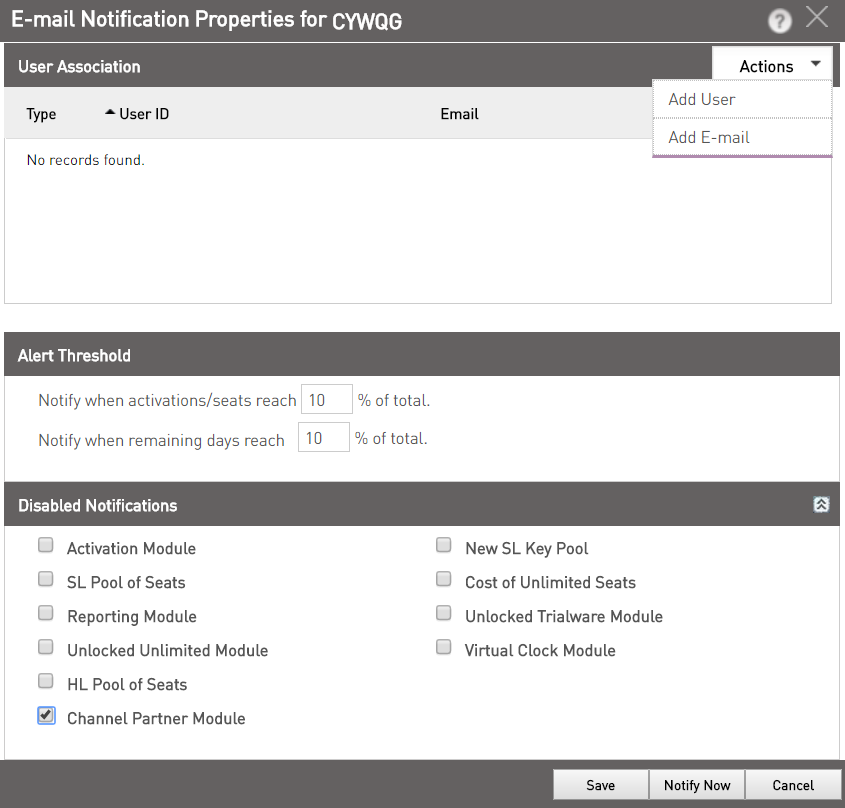Check the Virtual Clock Module box
The image size is (845, 808).
coord(444,647)
